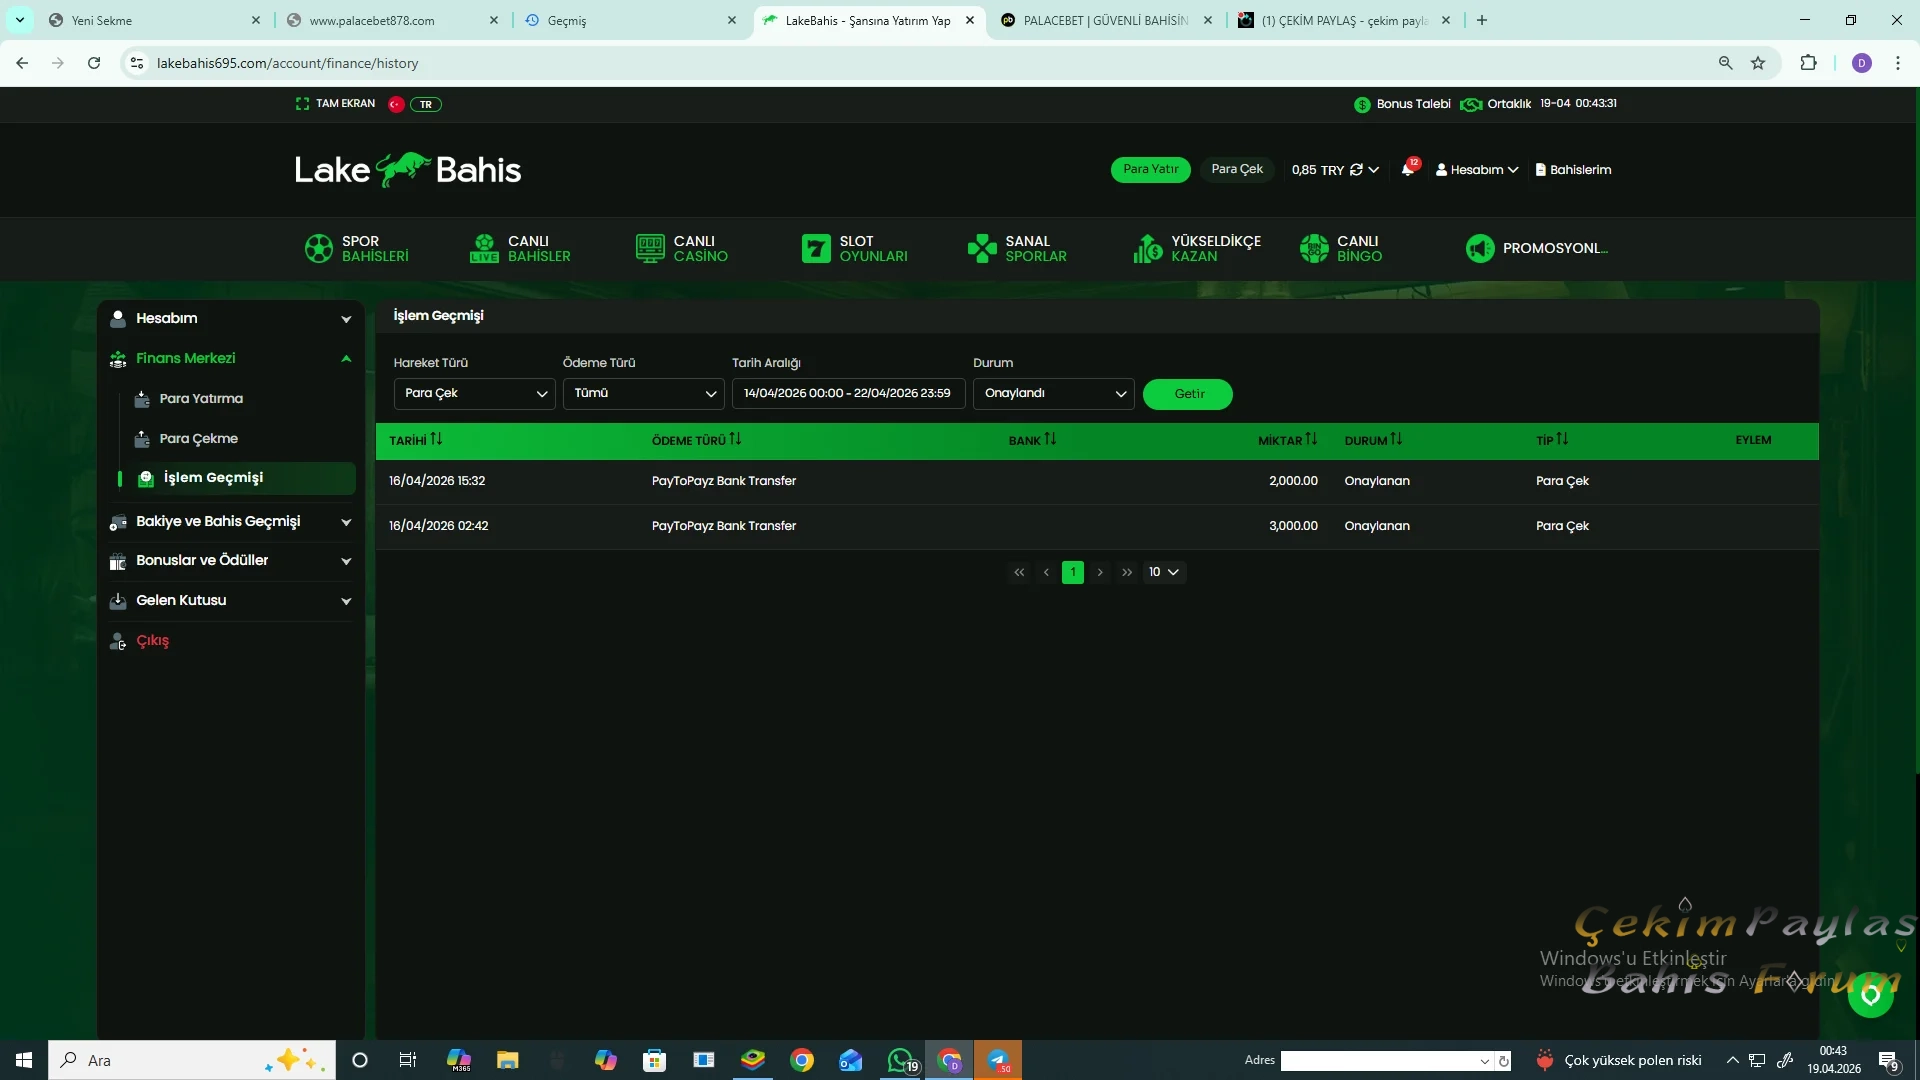Viewport: 1920px width, 1080px height.
Task: Go to pagination page 1
Action: coord(1073,572)
